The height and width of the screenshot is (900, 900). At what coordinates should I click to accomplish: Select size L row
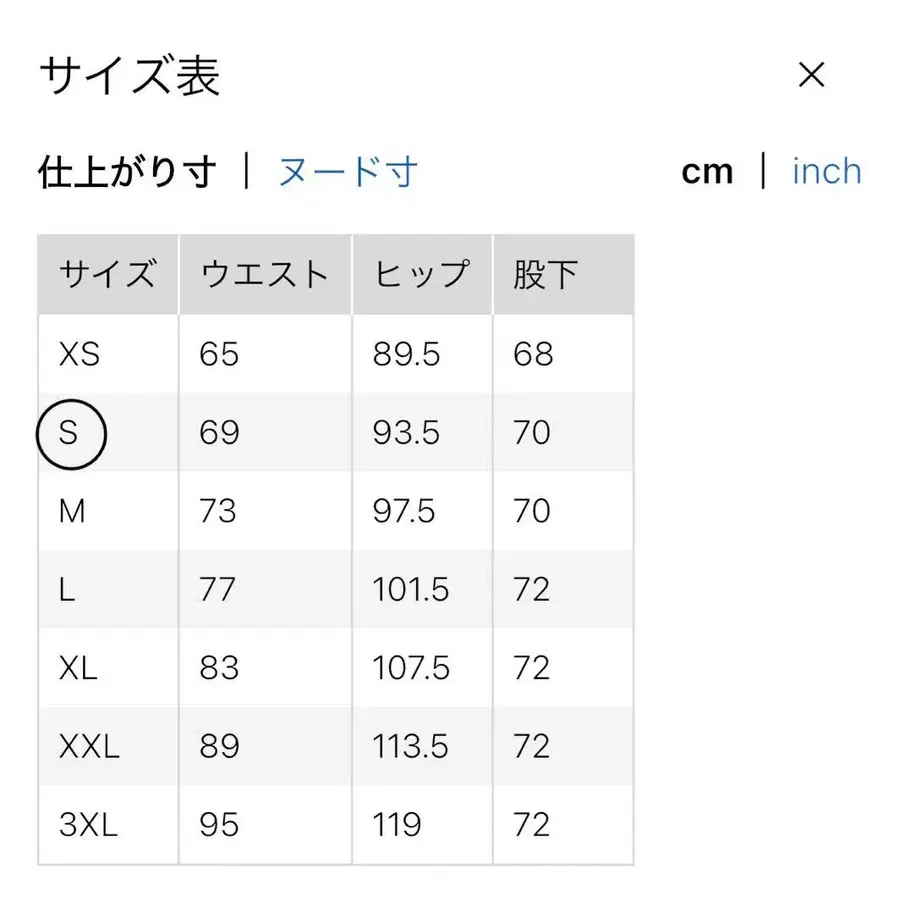pyautogui.click(x=67, y=590)
